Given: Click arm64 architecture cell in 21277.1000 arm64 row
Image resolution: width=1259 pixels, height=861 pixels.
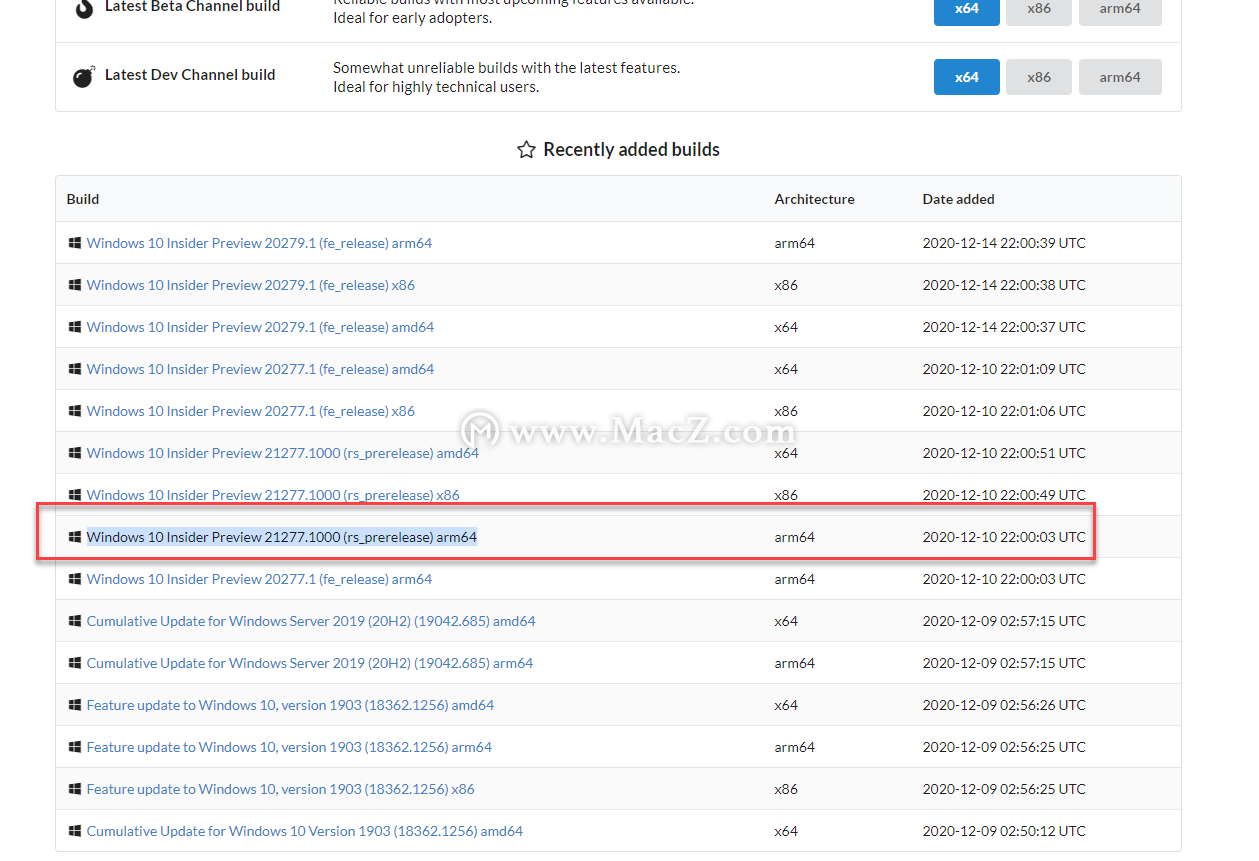Looking at the screenshot, I should pos(794,537).
